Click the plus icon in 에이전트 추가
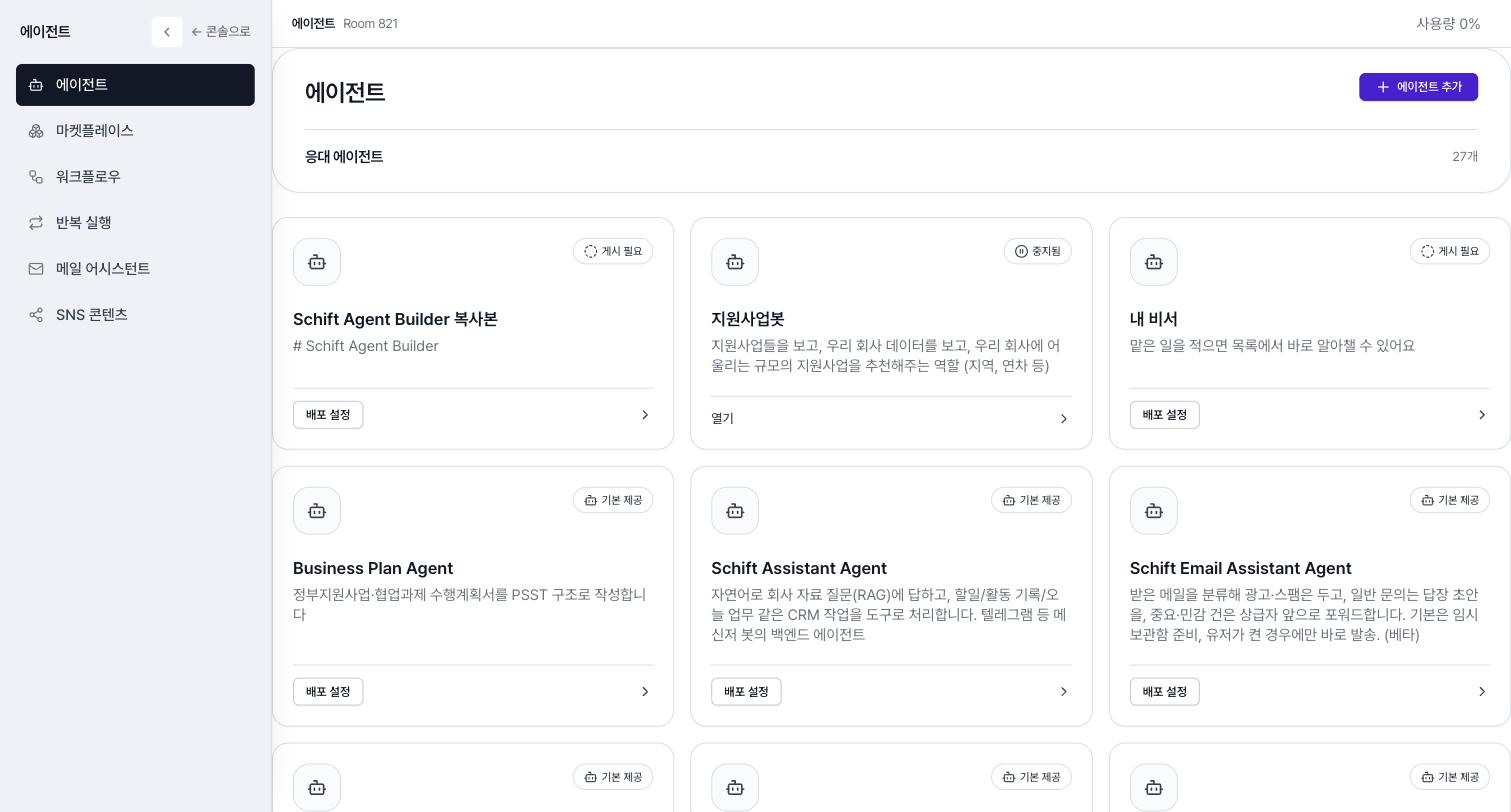1511x812 pixels. pyautogui.click(x=1383, y=87)
